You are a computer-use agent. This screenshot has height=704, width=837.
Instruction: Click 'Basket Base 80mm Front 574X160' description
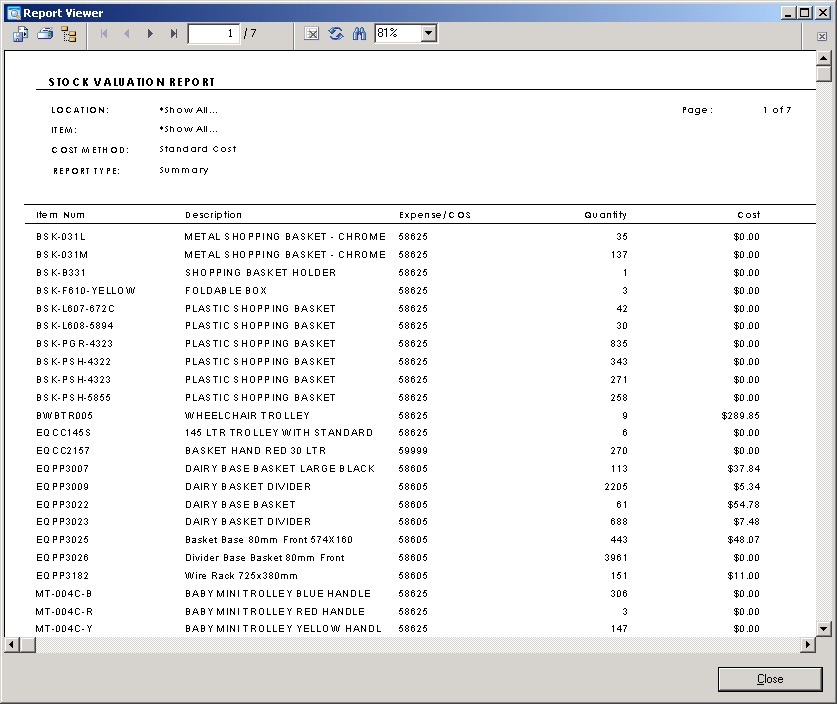click(269, 540)
